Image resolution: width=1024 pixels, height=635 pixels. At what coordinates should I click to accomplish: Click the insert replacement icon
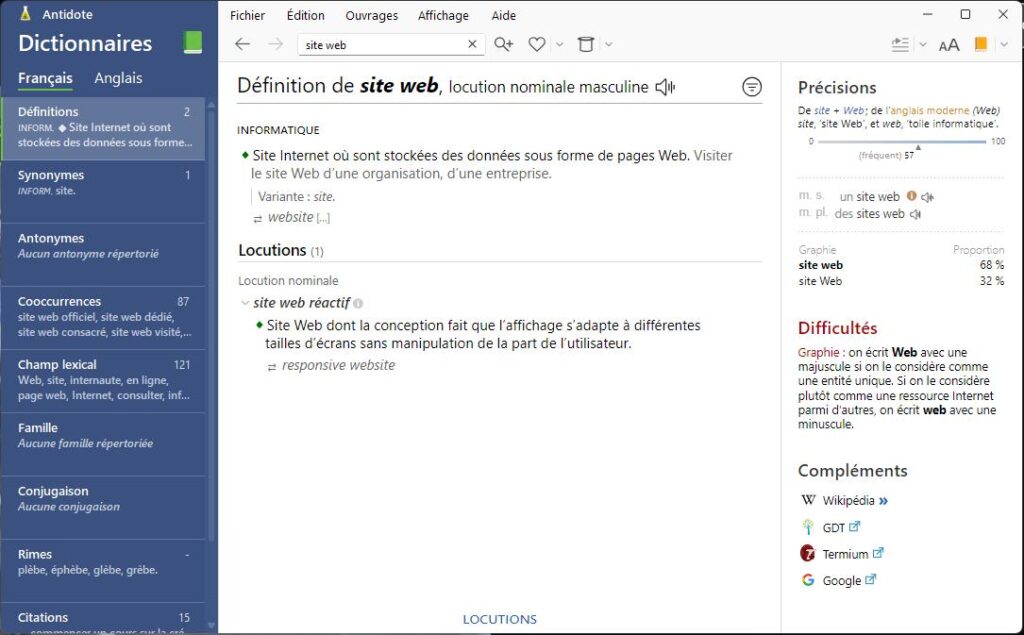[x=901, y=44]
